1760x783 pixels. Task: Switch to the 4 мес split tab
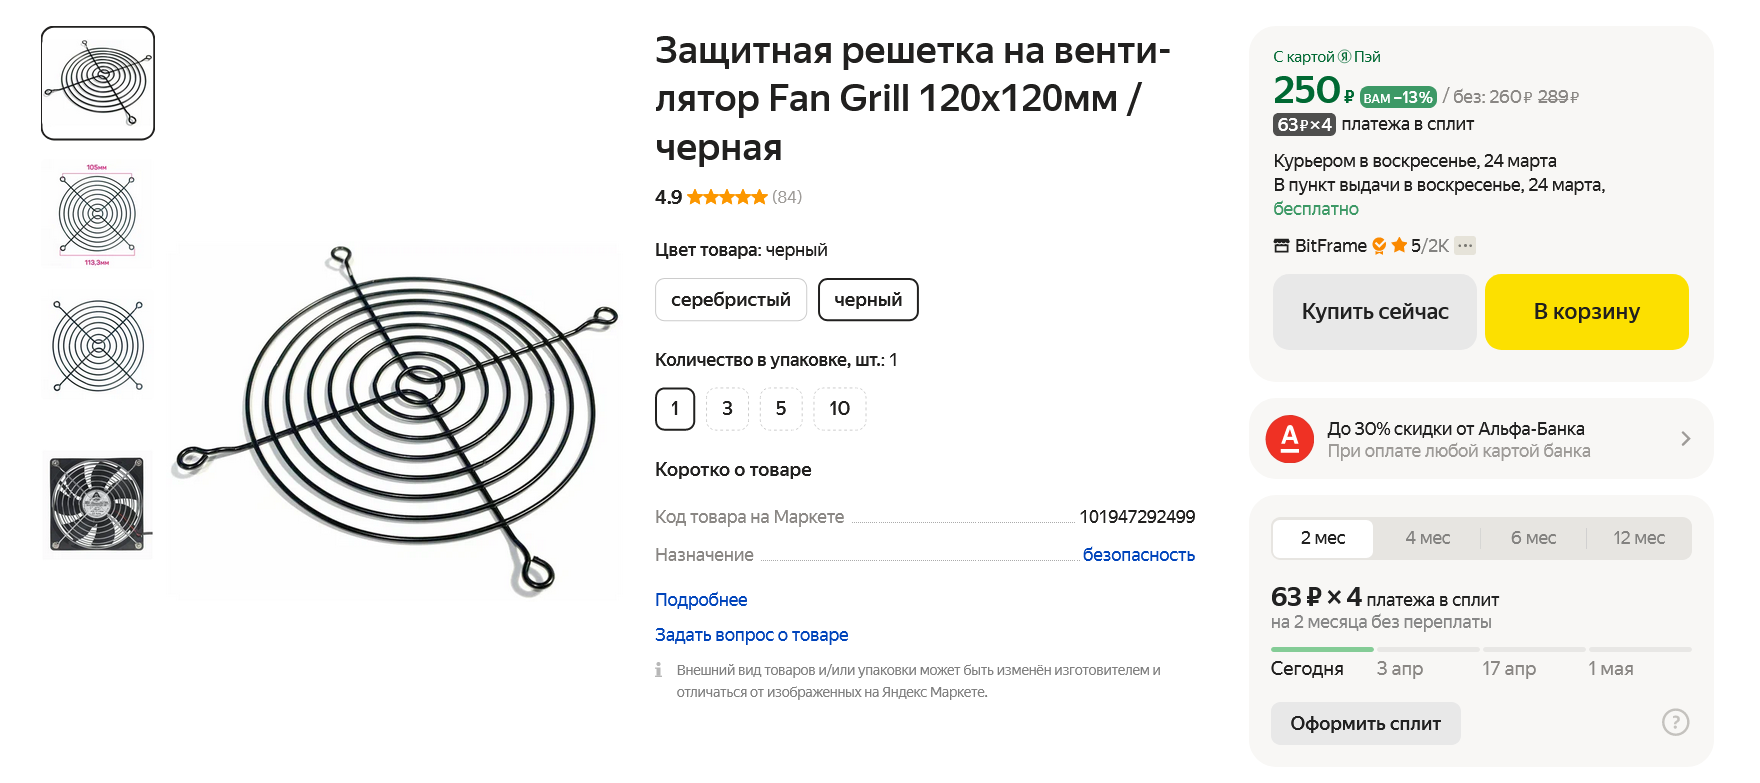(1427, 538)
